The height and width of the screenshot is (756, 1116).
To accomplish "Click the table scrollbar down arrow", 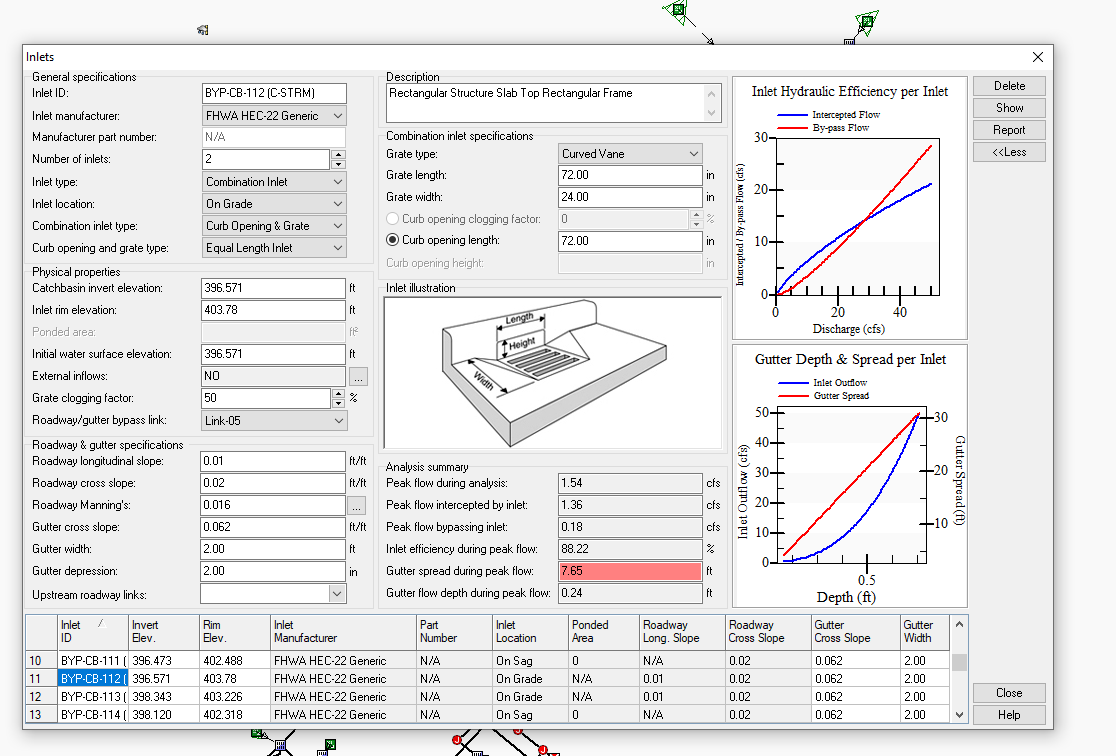I will pos(958,716).
